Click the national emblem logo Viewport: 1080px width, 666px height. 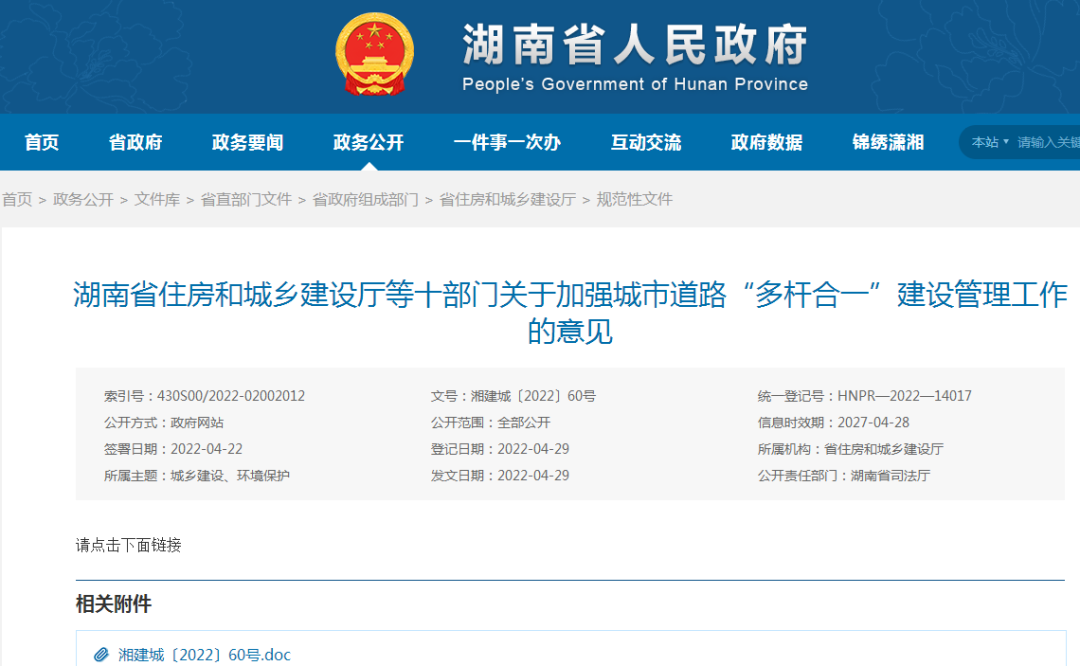tap(374, 54)
